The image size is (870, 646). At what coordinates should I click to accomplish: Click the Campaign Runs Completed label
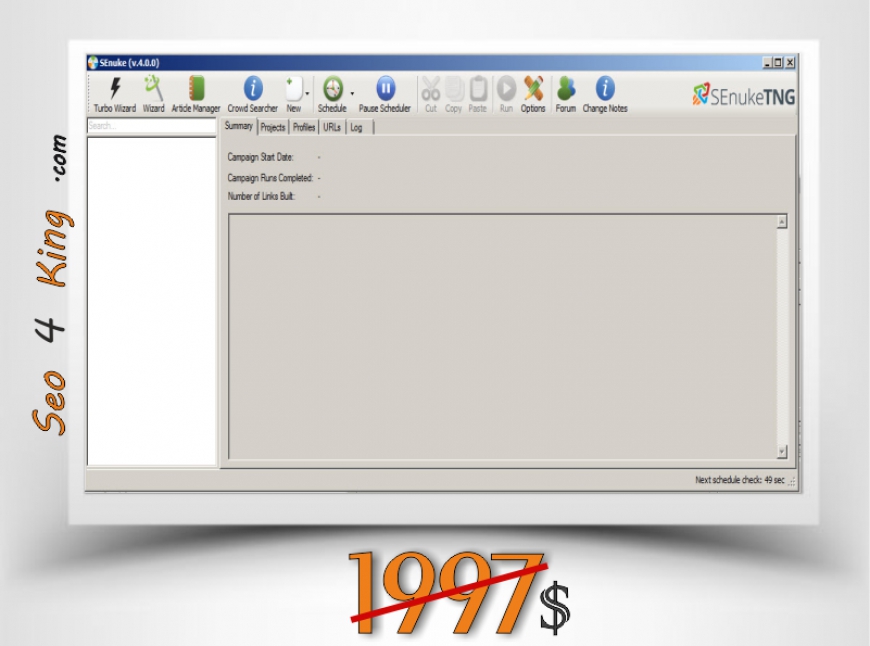point(270,178)
